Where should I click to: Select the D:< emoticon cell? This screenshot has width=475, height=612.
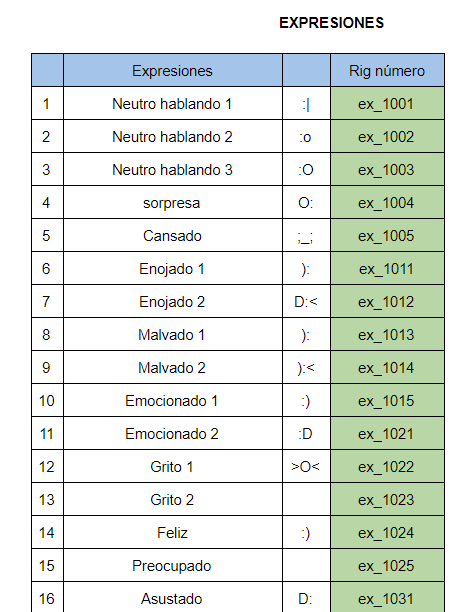coord(306,301)
